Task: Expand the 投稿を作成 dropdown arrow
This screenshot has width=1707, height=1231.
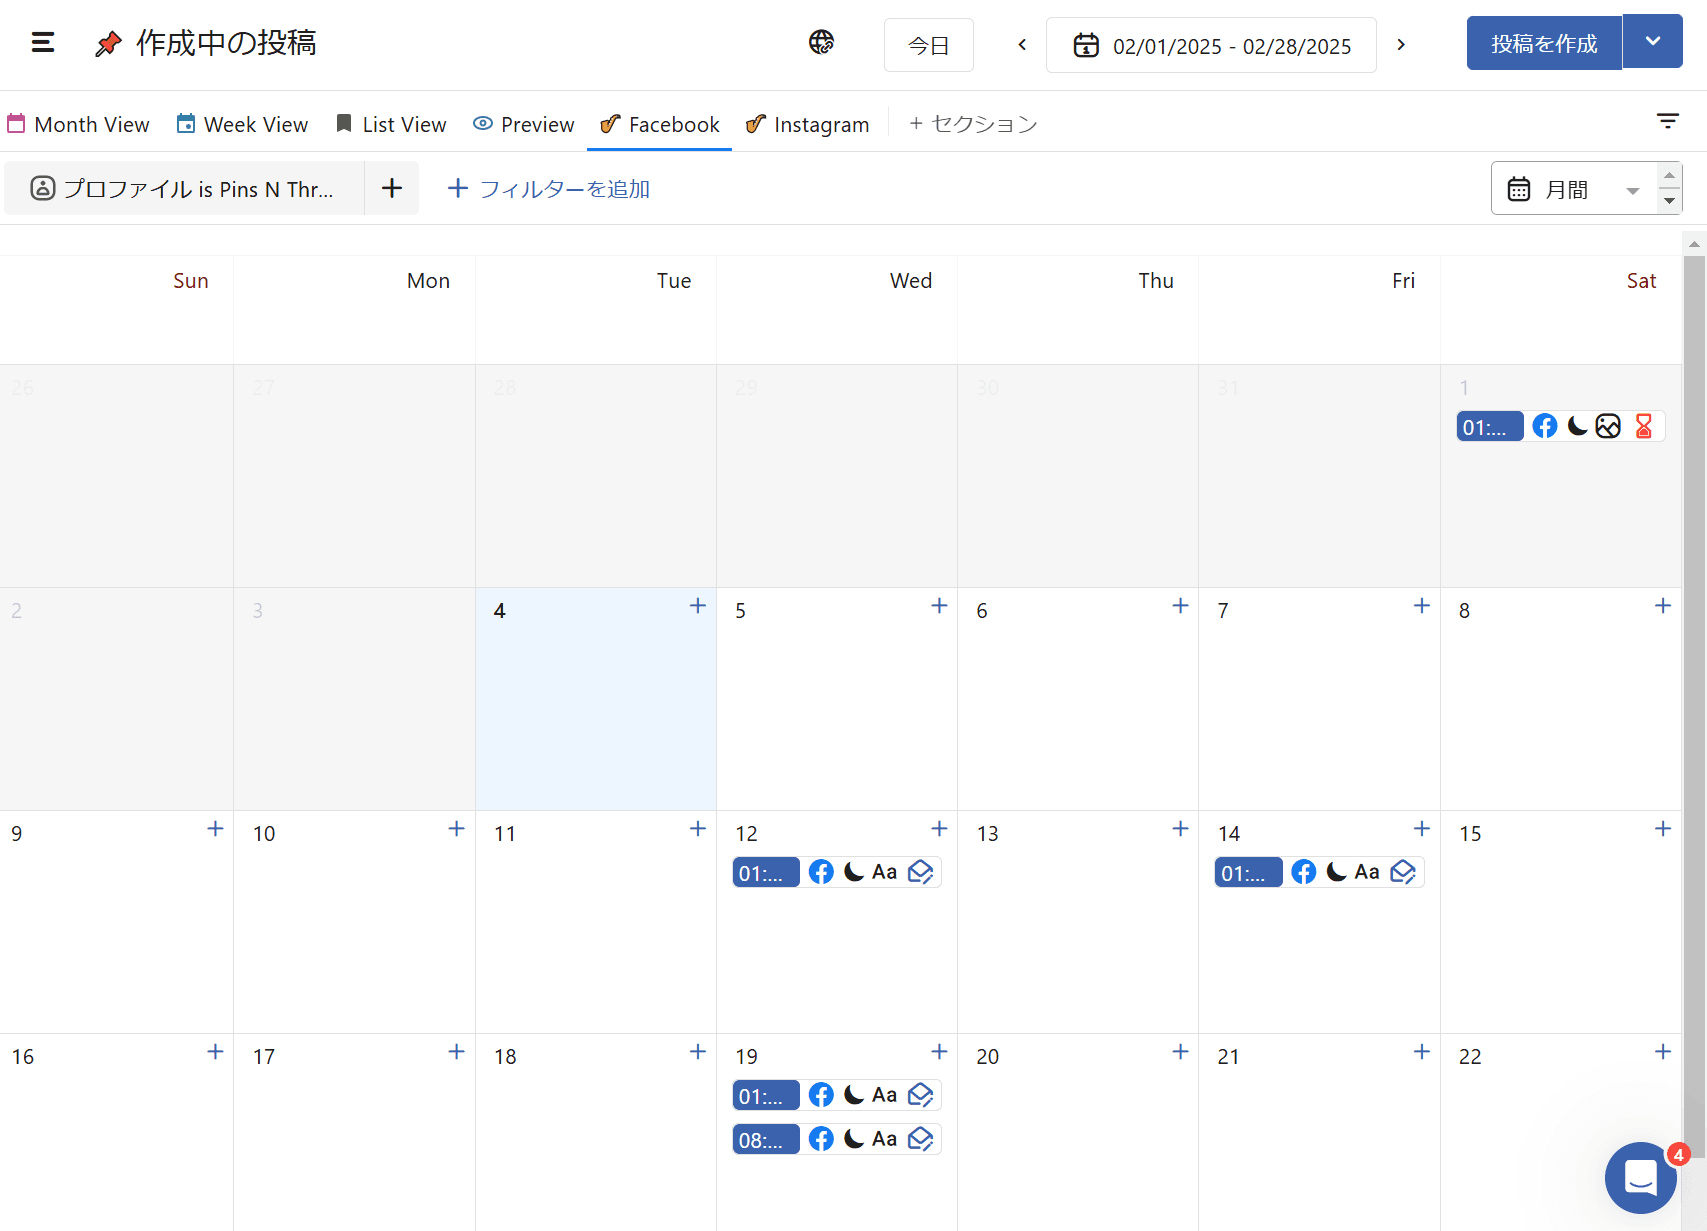Action: (x=1652, y=43)
